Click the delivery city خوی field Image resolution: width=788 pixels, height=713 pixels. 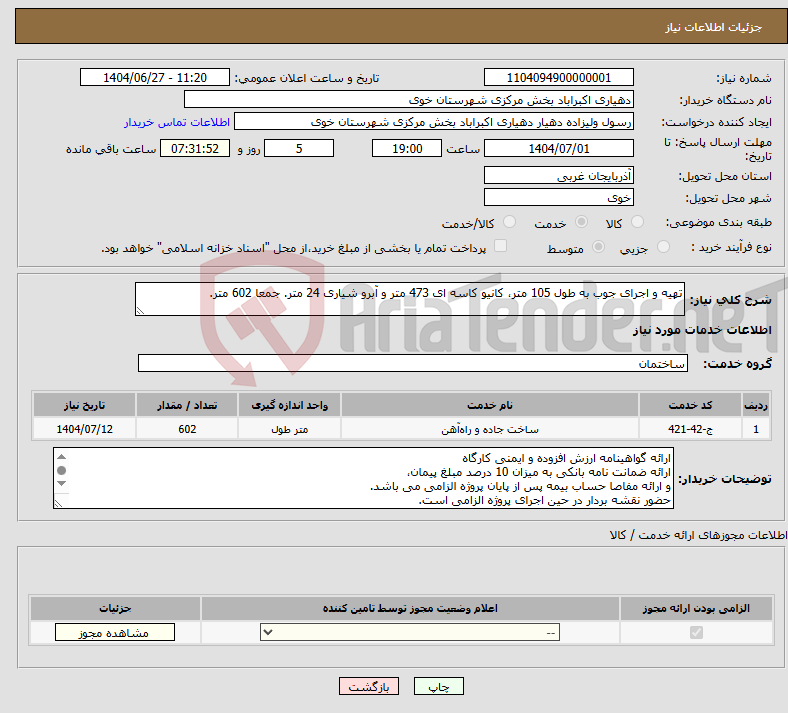point(558,197)
